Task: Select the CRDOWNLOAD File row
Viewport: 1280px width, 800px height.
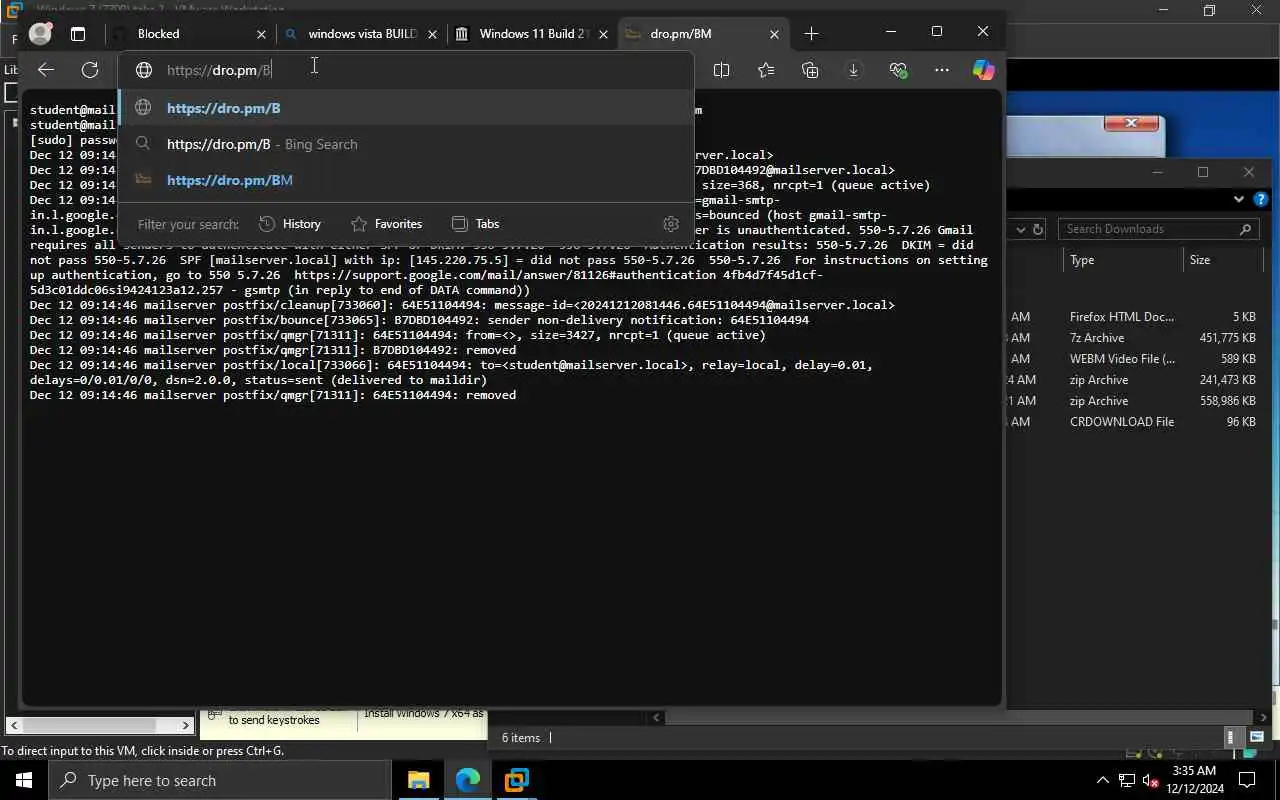Action: click(x=1134, y=422)
